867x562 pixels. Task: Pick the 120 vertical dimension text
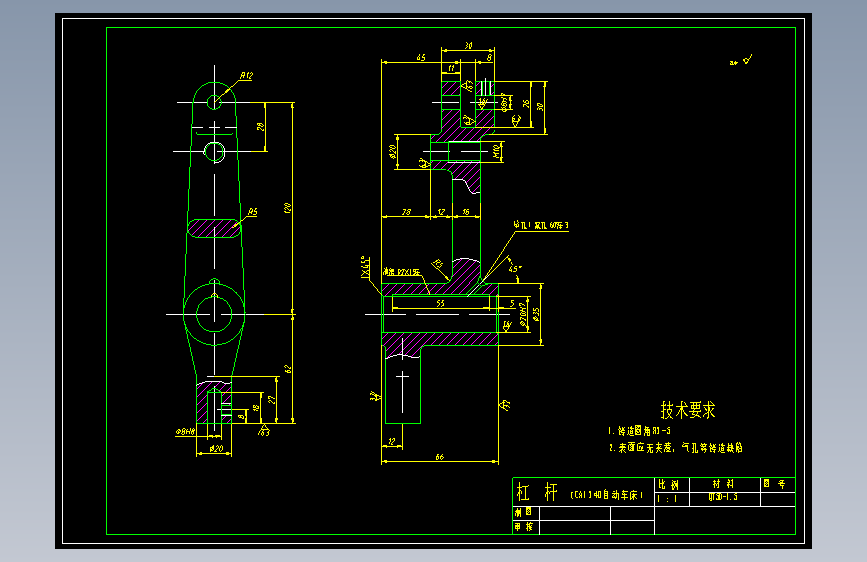(287, 208)
